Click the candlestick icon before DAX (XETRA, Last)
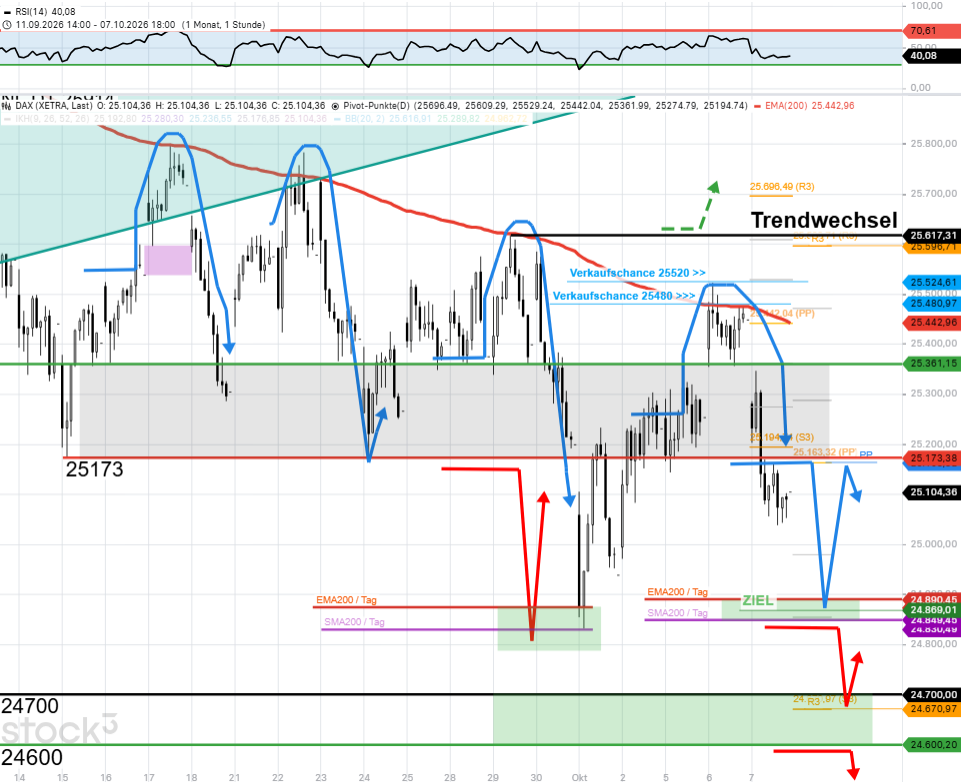Viewport: 961px width, 782px height. pos(7,106)
